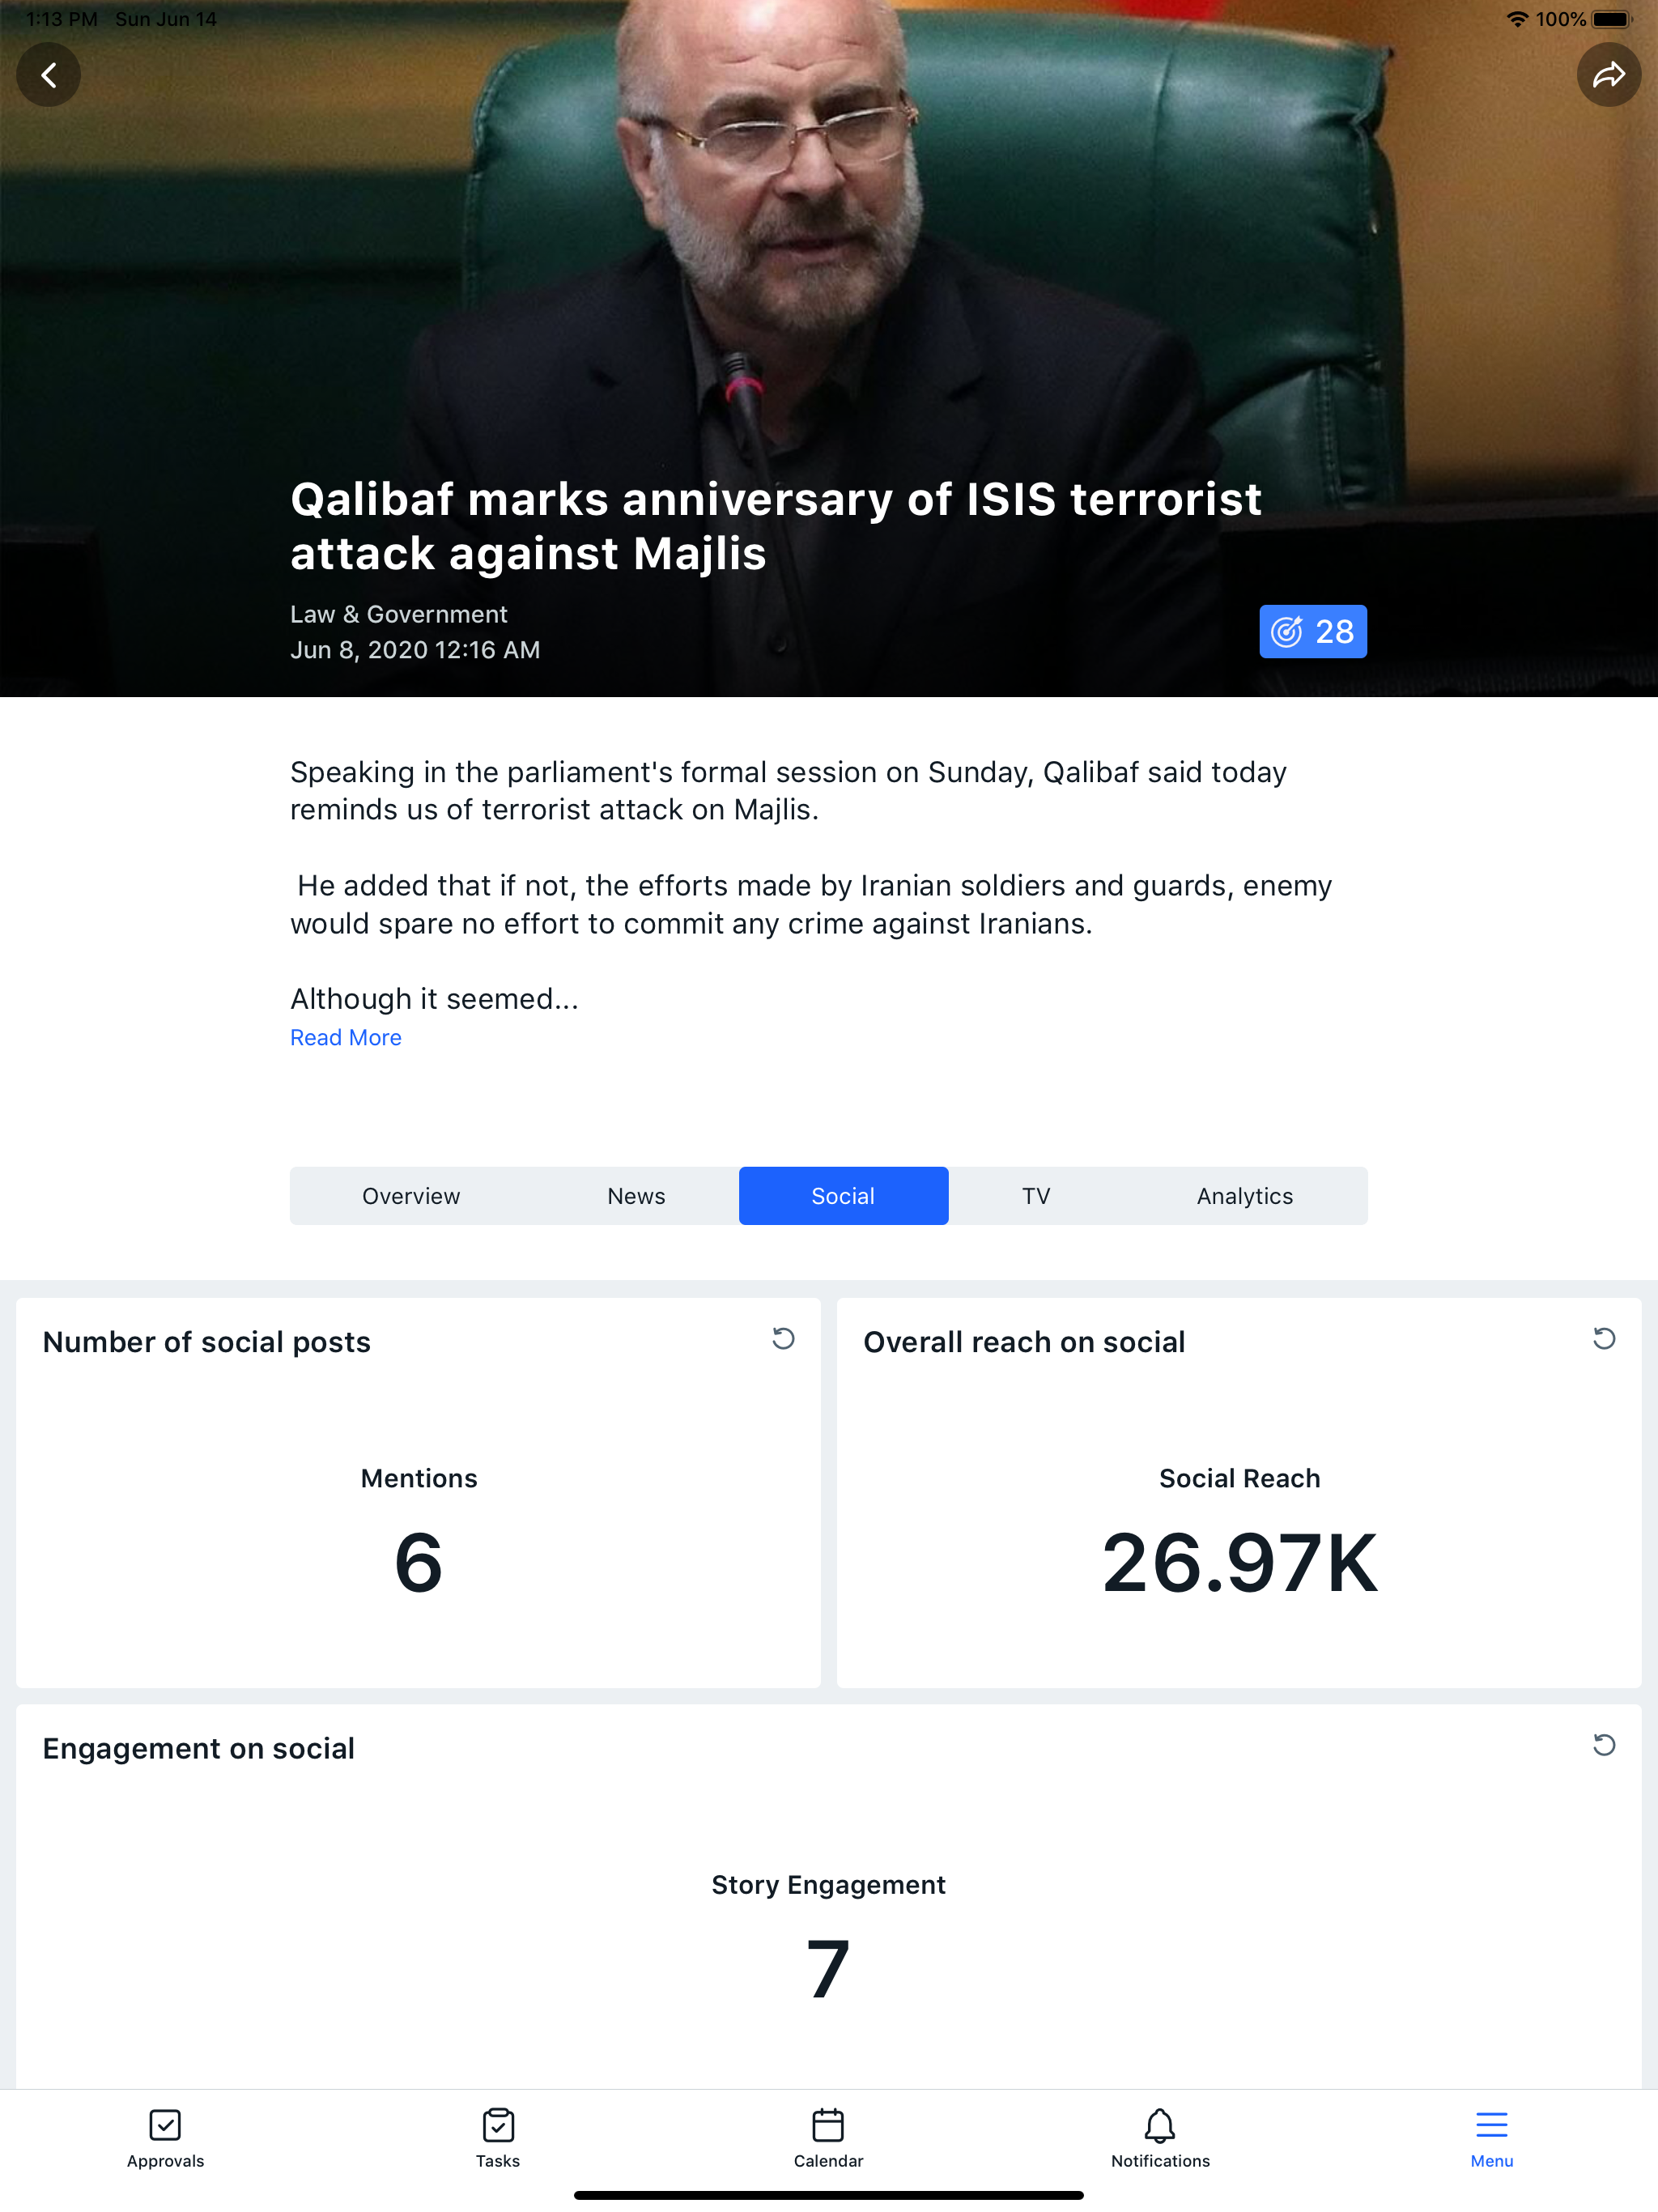Screen dimensions: 1658x2212
Task: Refresh the Number of social posts widget
Action: [783, 1339]
